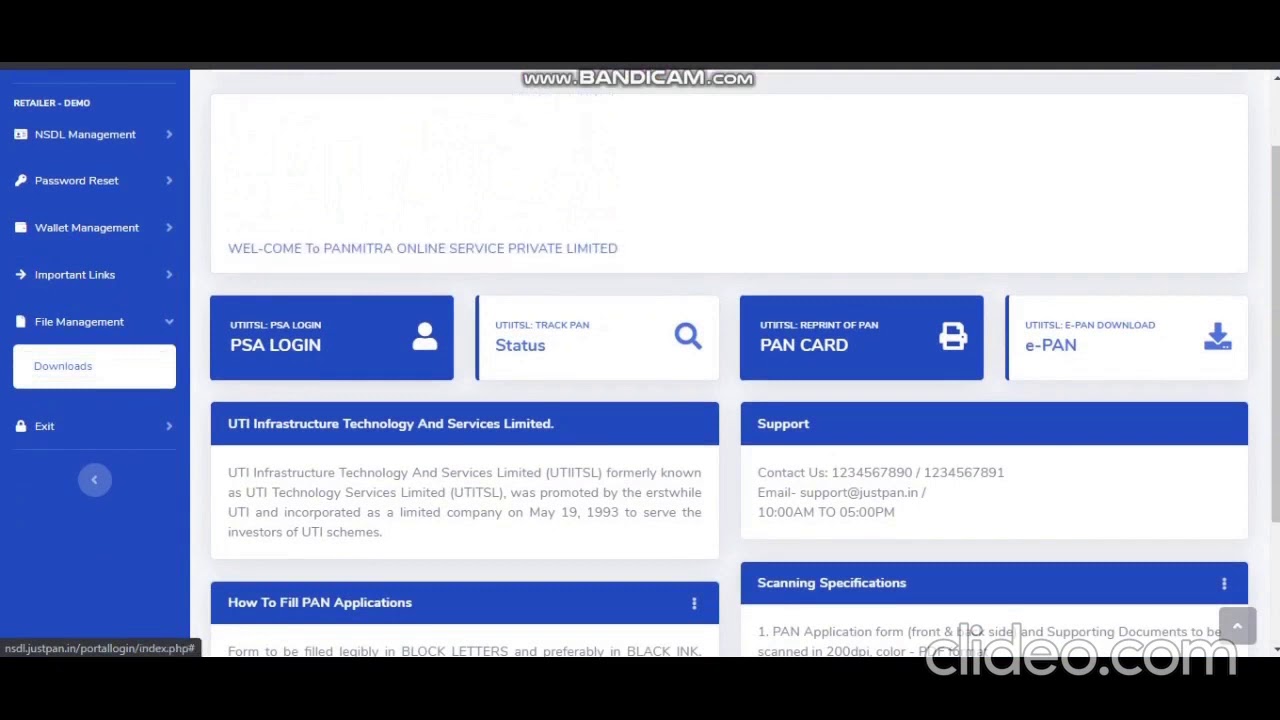The image size is (1280, 720).
Task: Open the Reprint of PAN CARD card
Action: tap(862, 338)
